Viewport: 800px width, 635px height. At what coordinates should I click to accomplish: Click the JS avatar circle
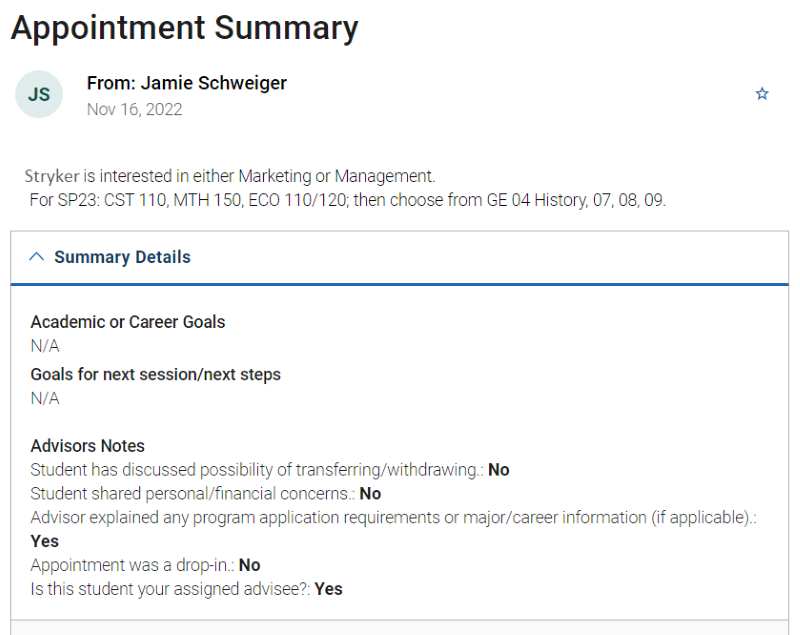pyautogui.click(x=39, y=95)
